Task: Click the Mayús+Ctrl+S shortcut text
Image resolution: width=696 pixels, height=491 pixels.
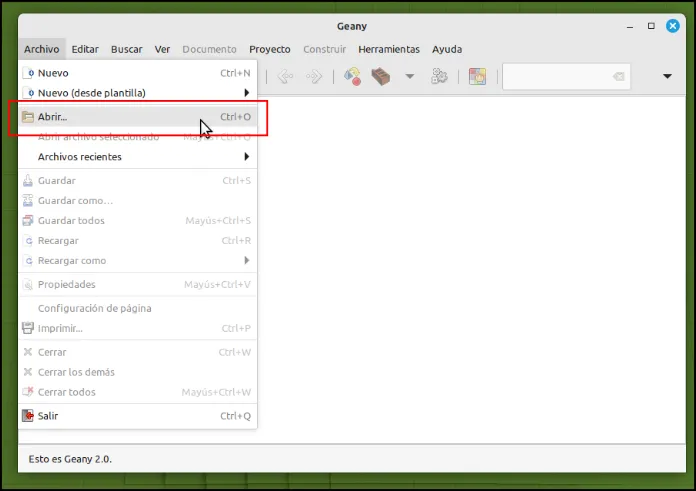Action: (x=218, y=221)
